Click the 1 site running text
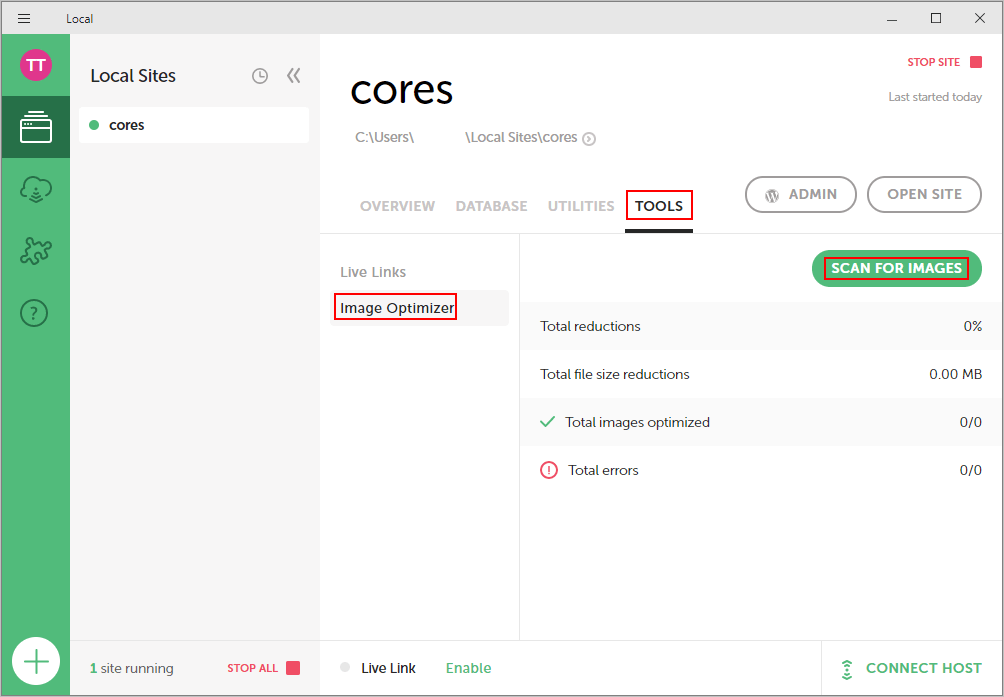This screenshot has height=697, width=1004. click(131, 668)
